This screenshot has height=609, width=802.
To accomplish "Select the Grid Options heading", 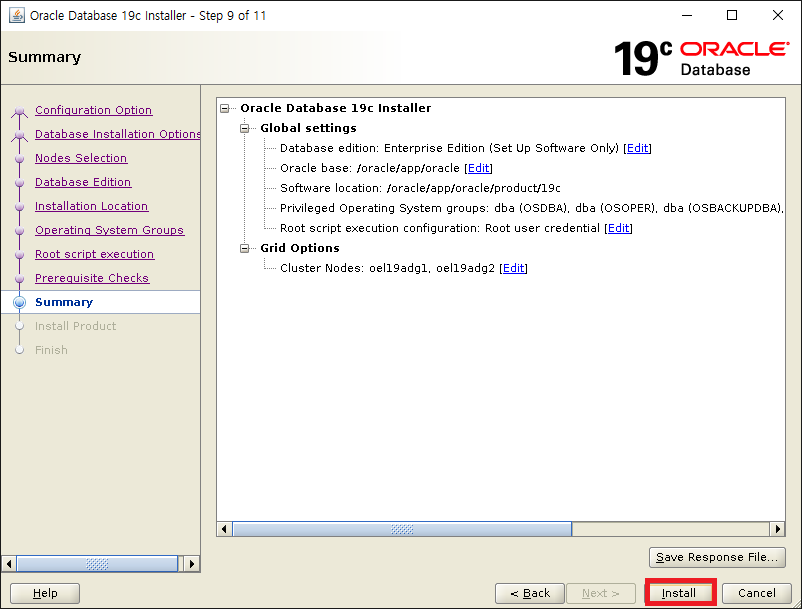I will pos(300,249).
